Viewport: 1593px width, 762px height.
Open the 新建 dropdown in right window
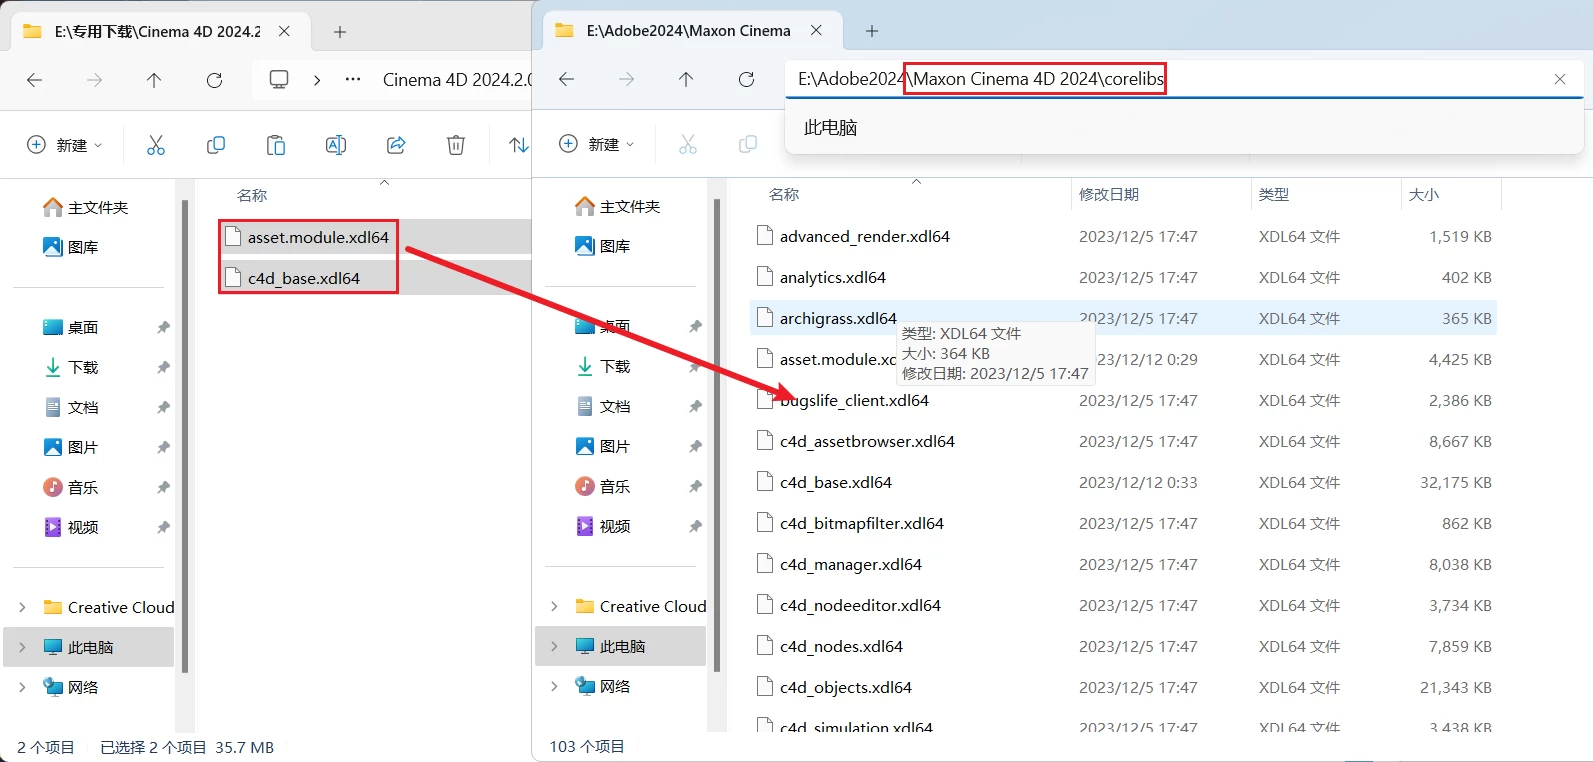596,144
